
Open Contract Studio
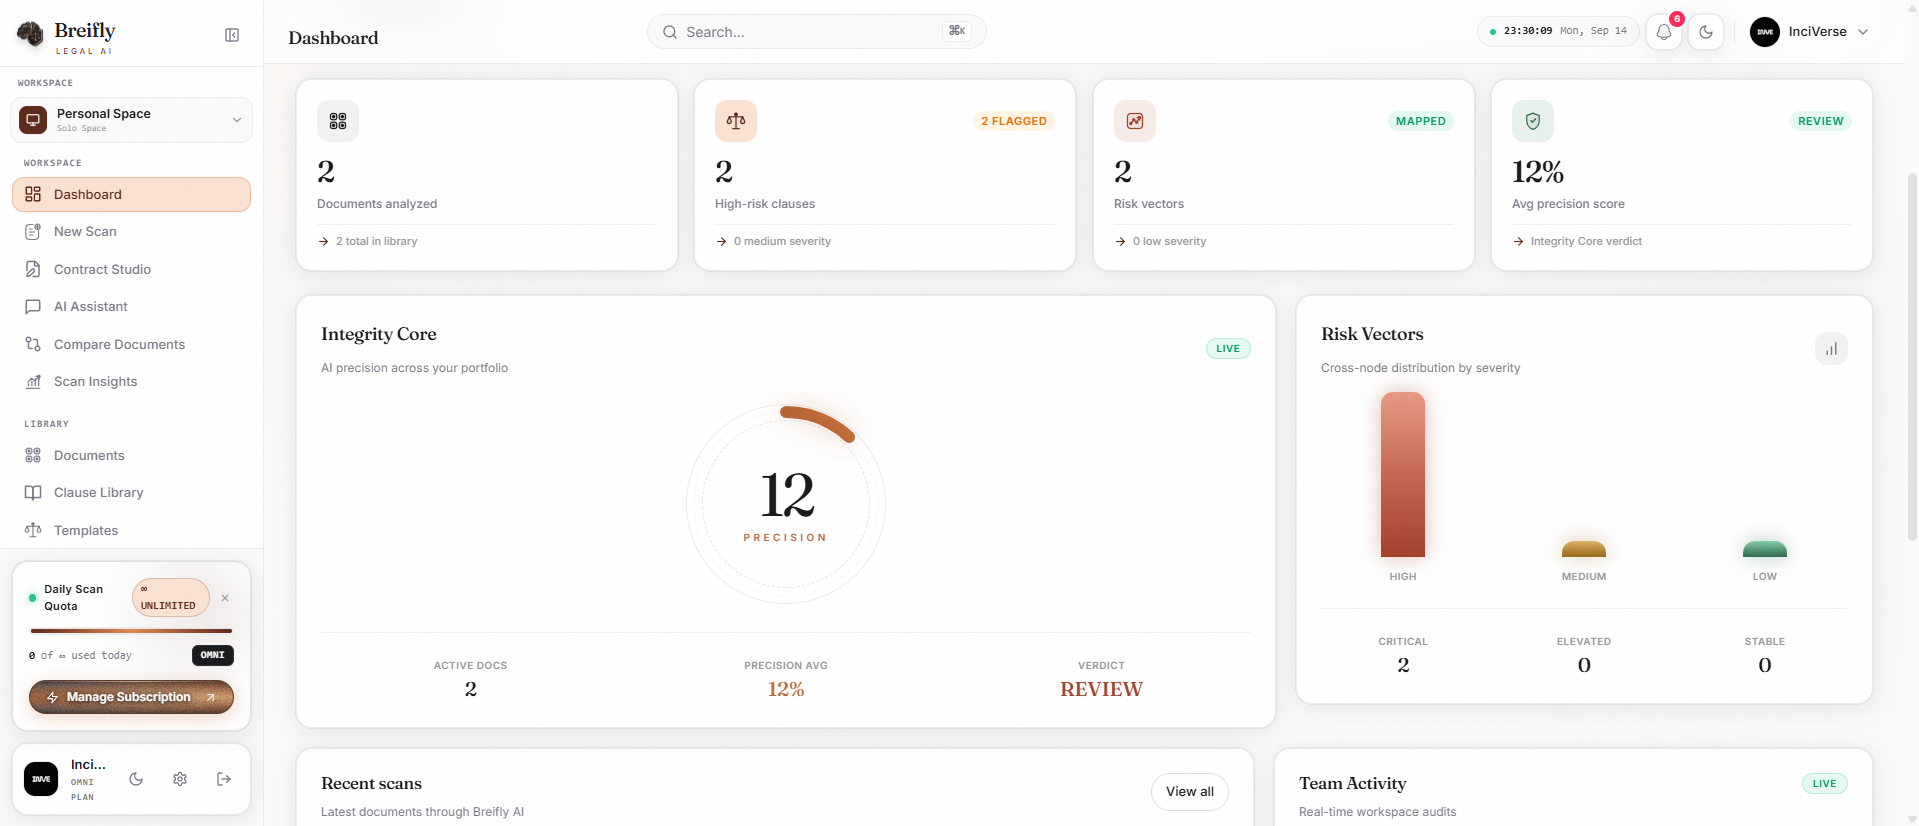[x=131, y=270]
